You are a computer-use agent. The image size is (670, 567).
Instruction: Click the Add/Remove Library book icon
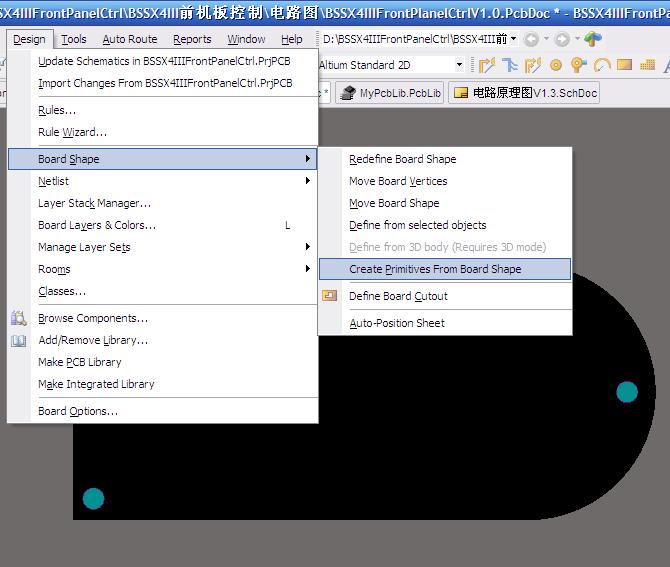tap(18, 341)
